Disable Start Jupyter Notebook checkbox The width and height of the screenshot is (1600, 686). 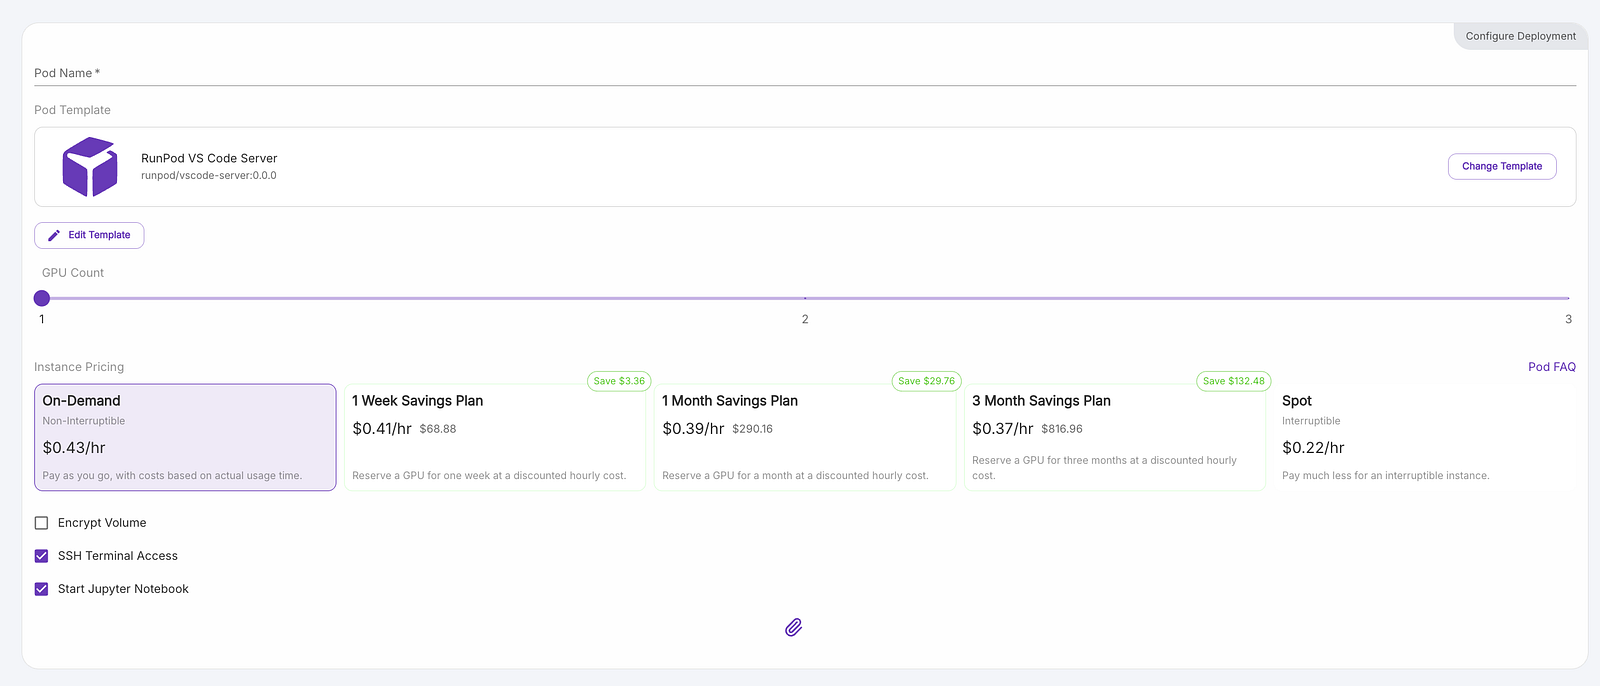pyautogui.click(x=41, y=589)
